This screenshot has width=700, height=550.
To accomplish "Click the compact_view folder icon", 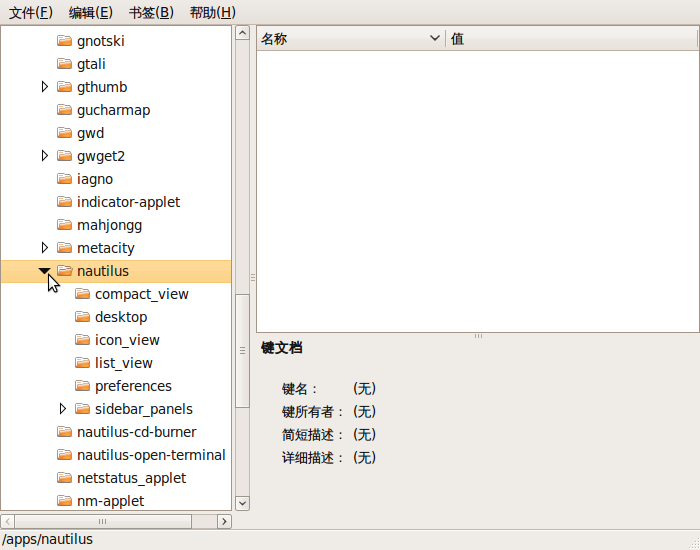I will tap(82, 294).
